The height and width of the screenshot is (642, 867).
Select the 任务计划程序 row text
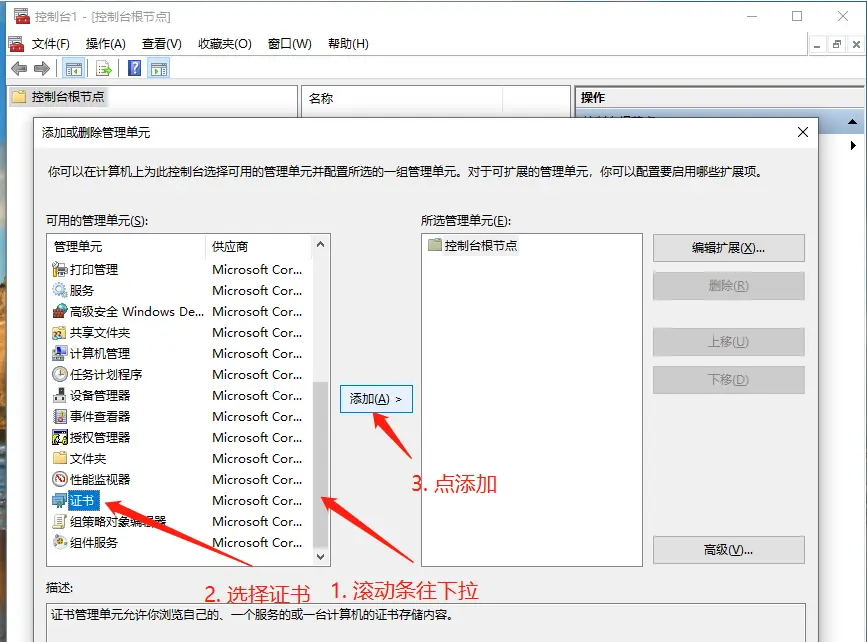coord(106,374)
